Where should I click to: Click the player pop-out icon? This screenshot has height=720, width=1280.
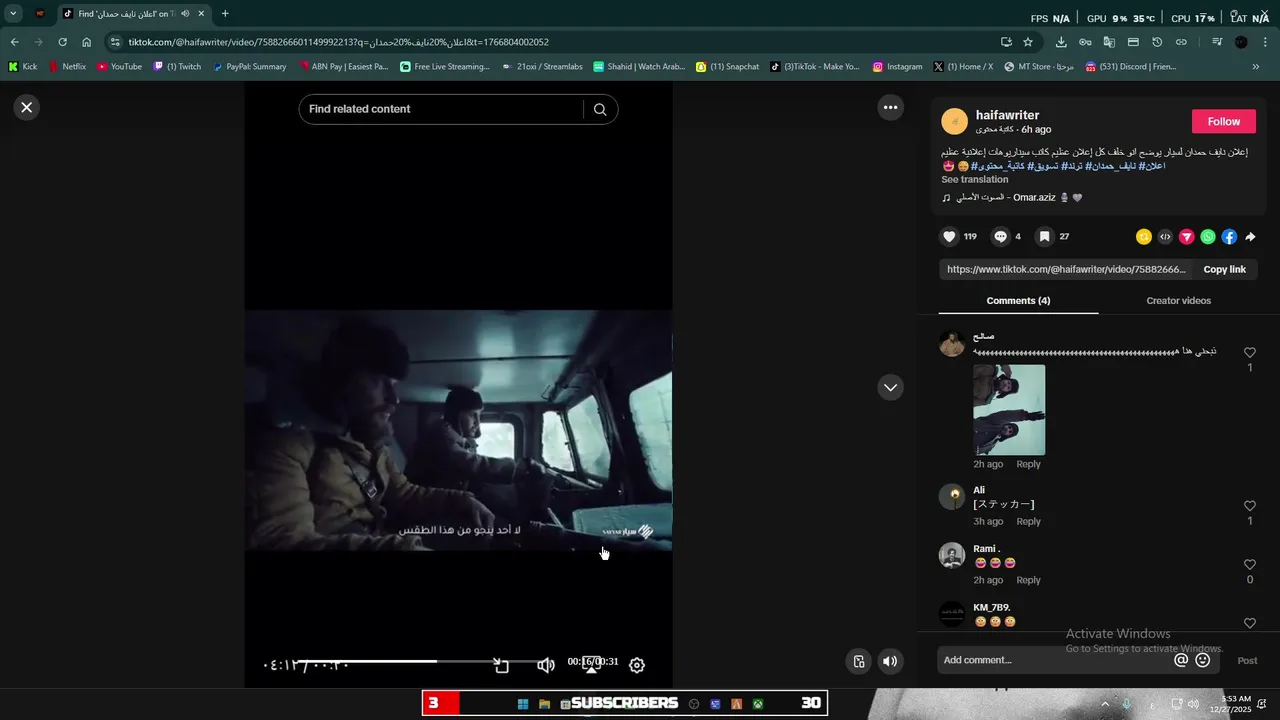pos(502,665)
